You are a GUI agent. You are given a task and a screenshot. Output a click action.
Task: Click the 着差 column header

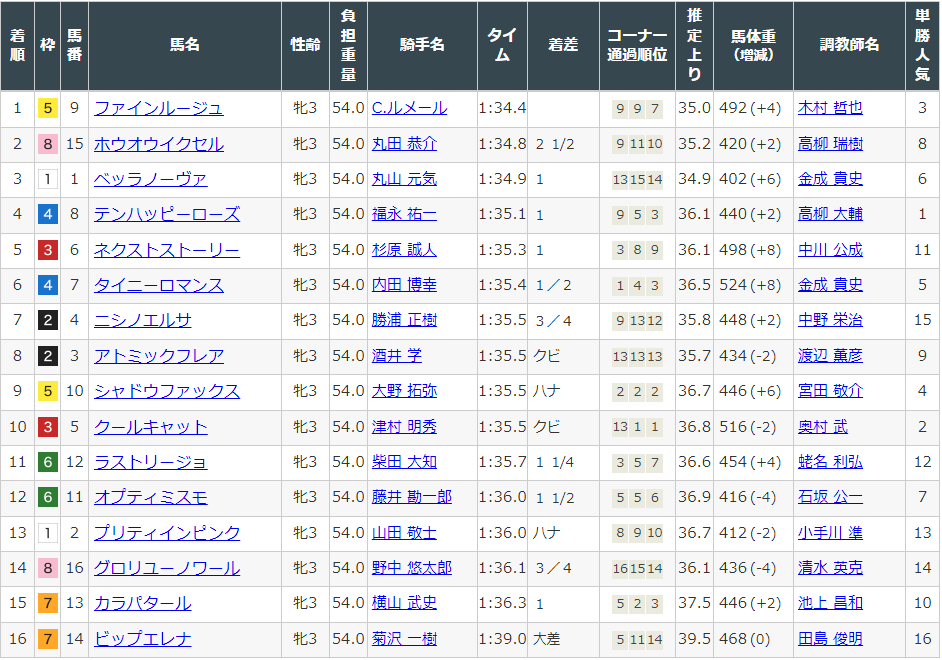[x=564, y=45]
